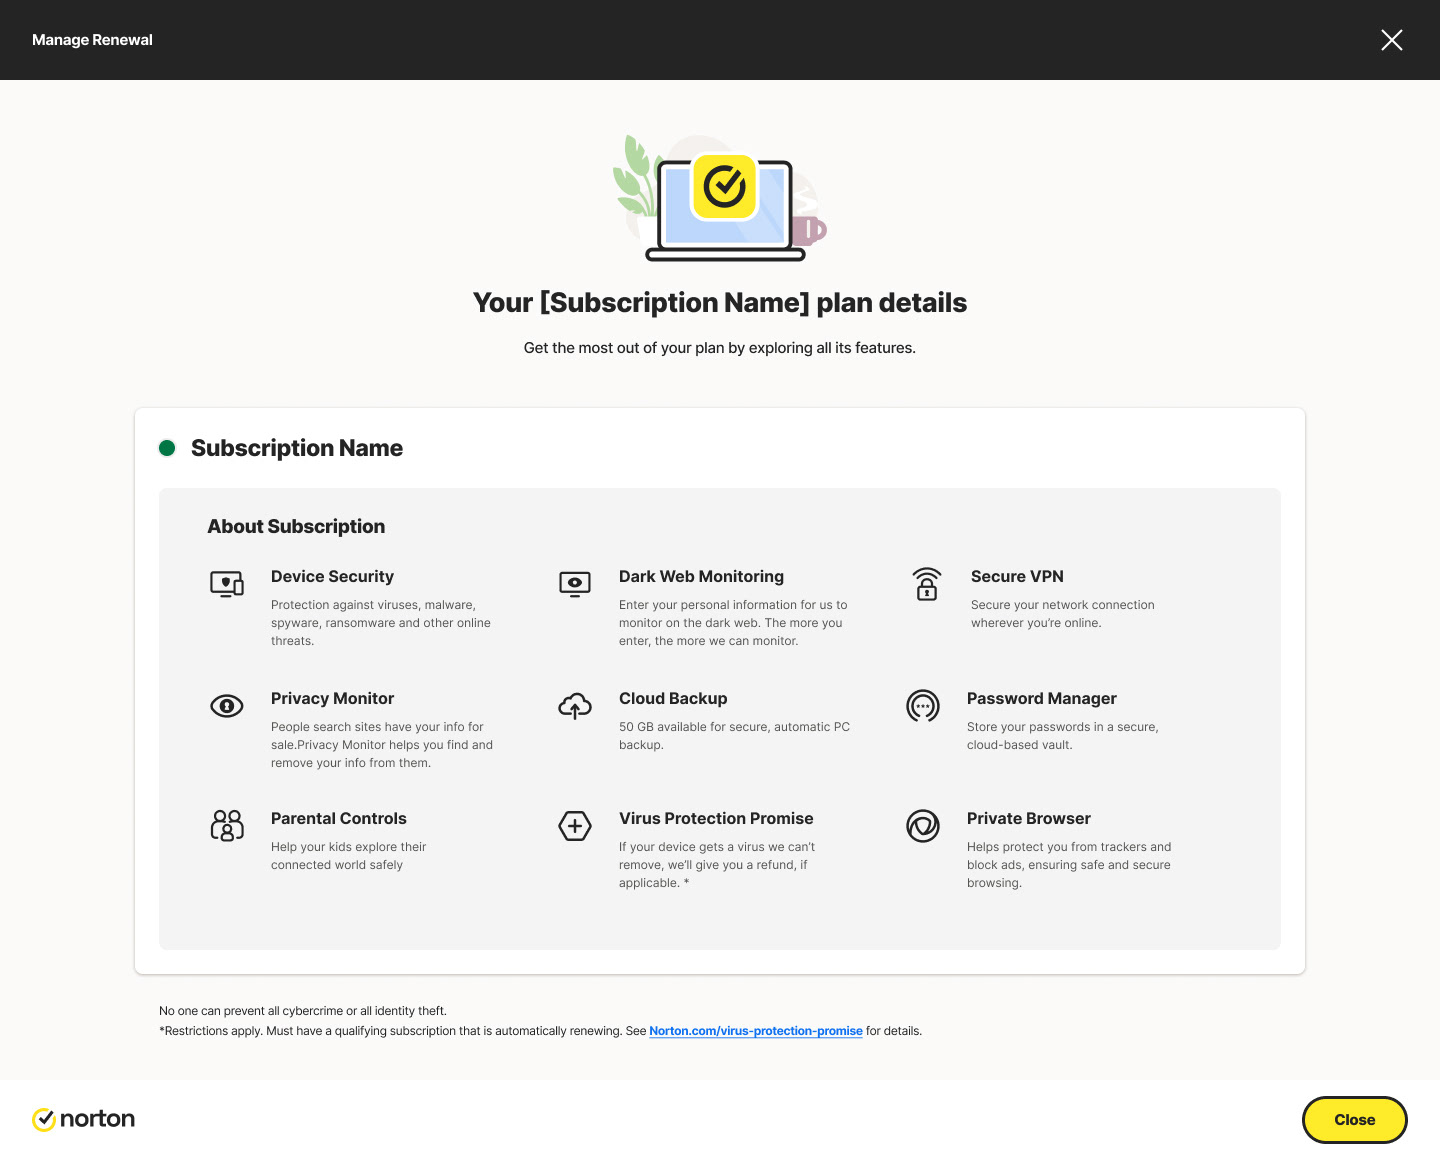Click the About Subscription heading
1440x1160 pixels.
coord(296,527)
